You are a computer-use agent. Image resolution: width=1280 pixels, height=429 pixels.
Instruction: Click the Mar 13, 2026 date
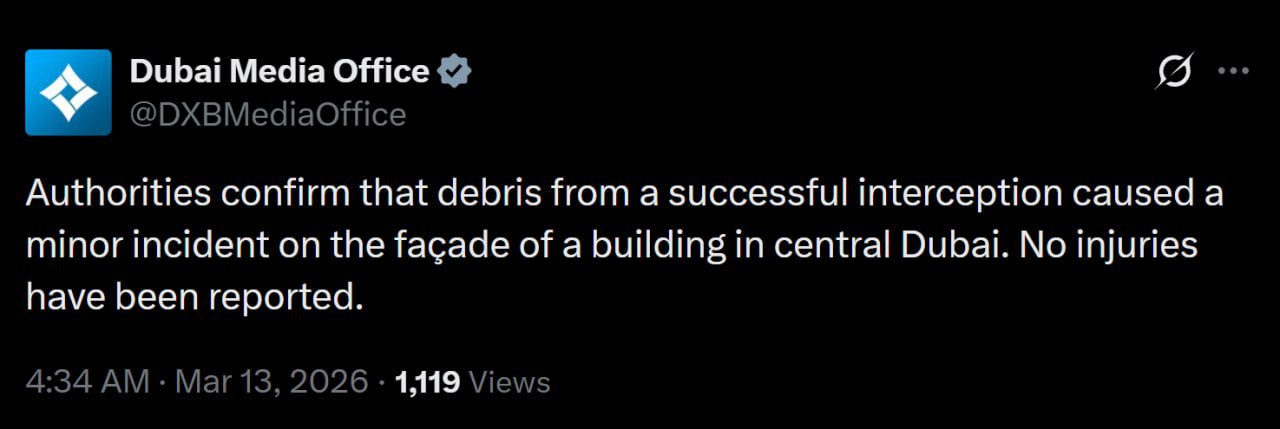click(x=273, y=382)
